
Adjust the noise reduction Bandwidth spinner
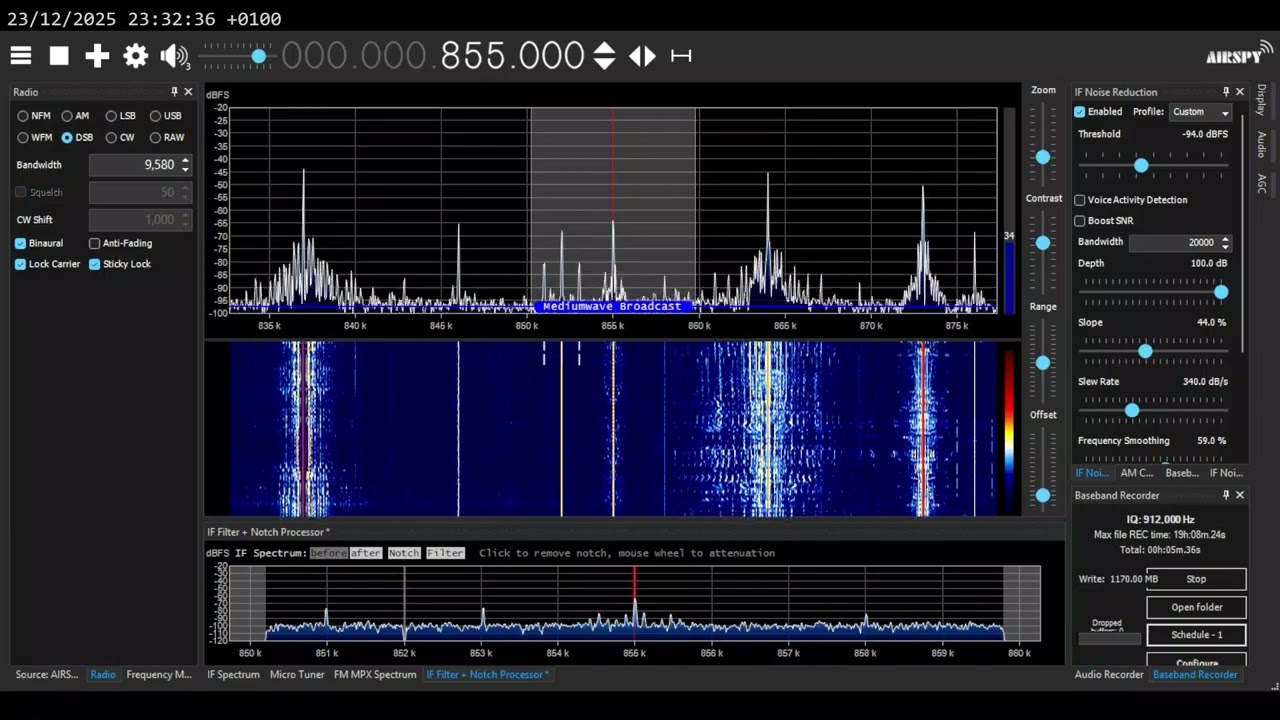point(1225,242)
